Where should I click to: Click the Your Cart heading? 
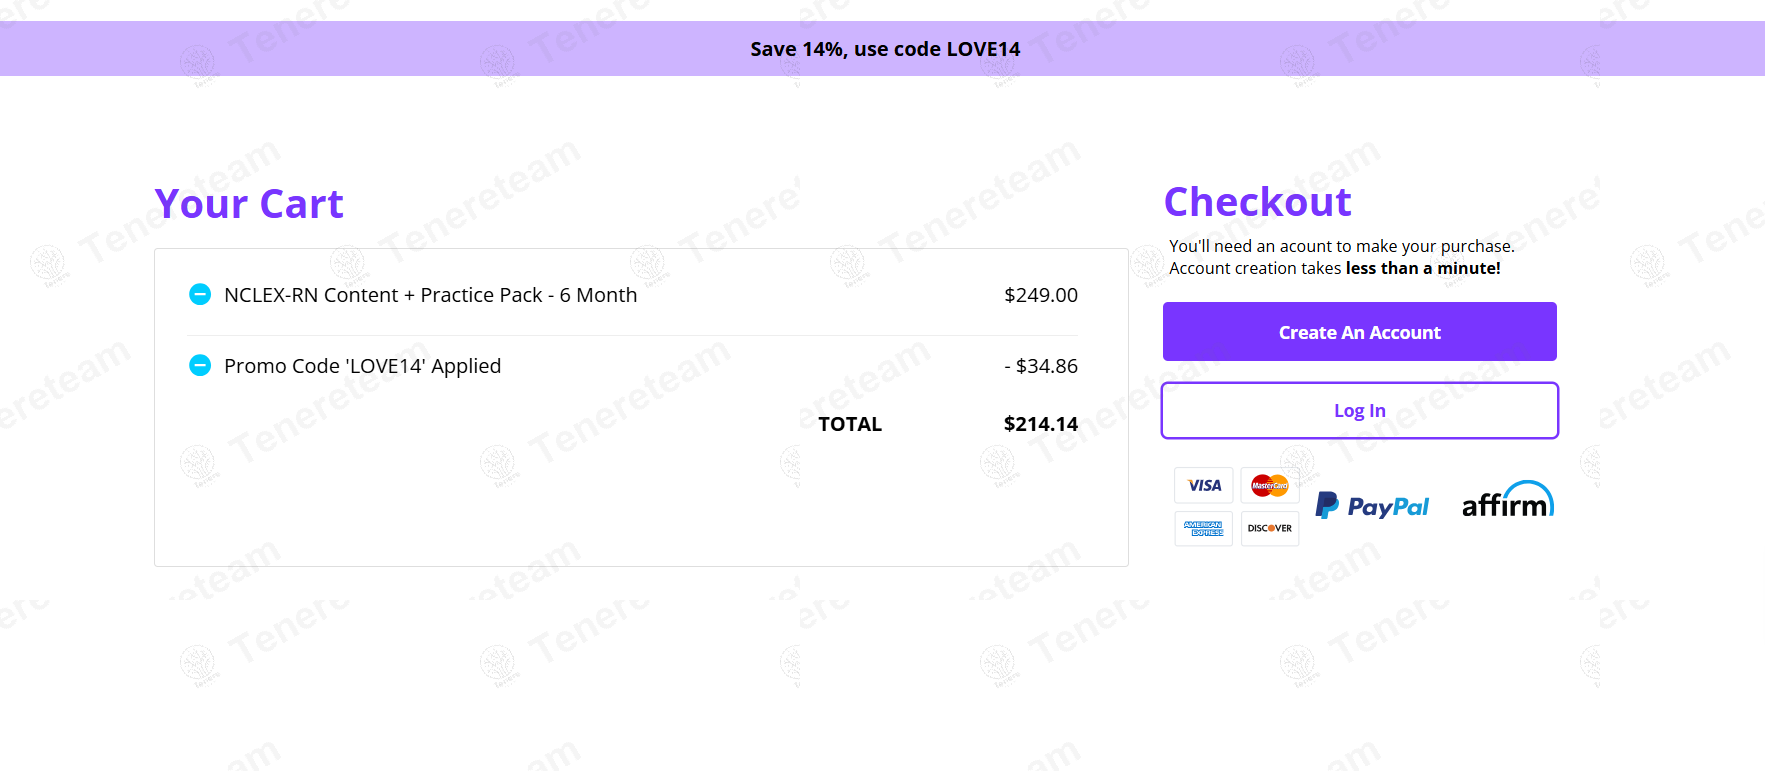click(x=249, y=204)
